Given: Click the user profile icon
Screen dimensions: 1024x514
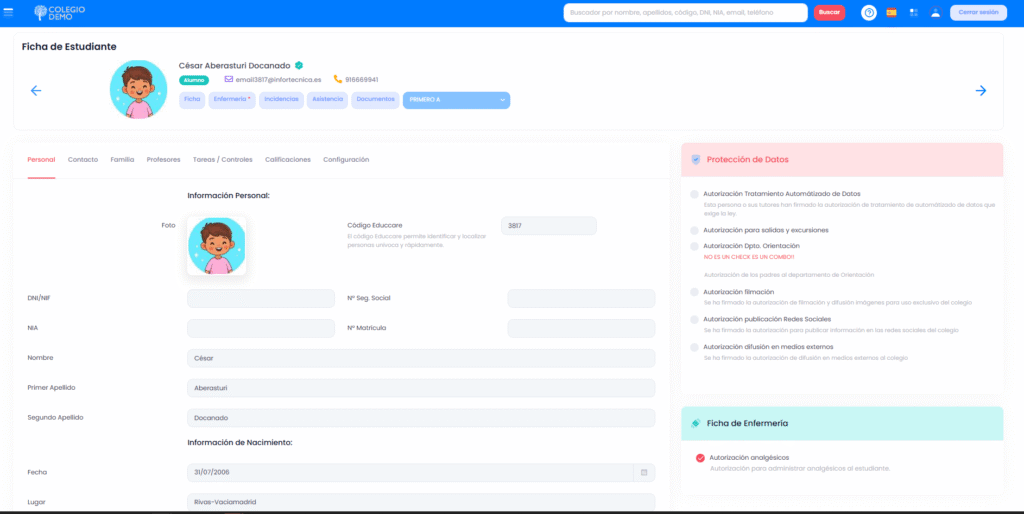Looking at the screenshot, I should pyautogui.click(x=935, y=13).
